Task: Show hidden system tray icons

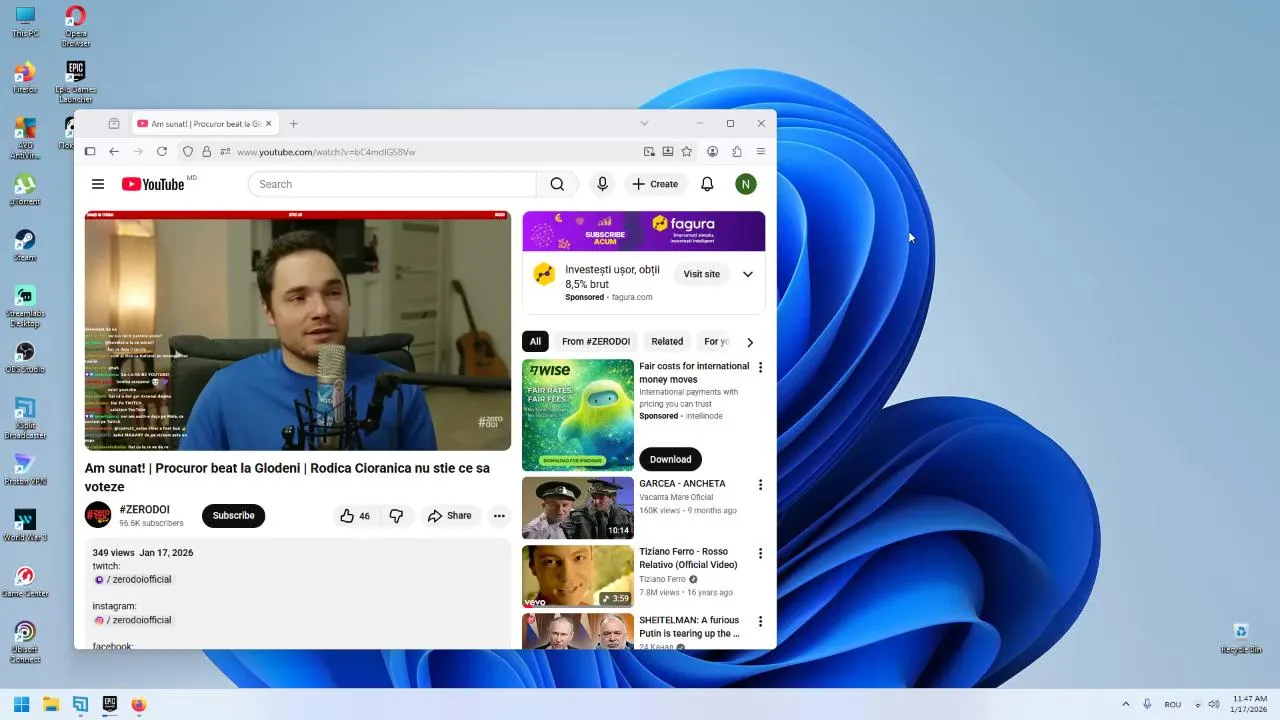Action: coord(1125,704)
